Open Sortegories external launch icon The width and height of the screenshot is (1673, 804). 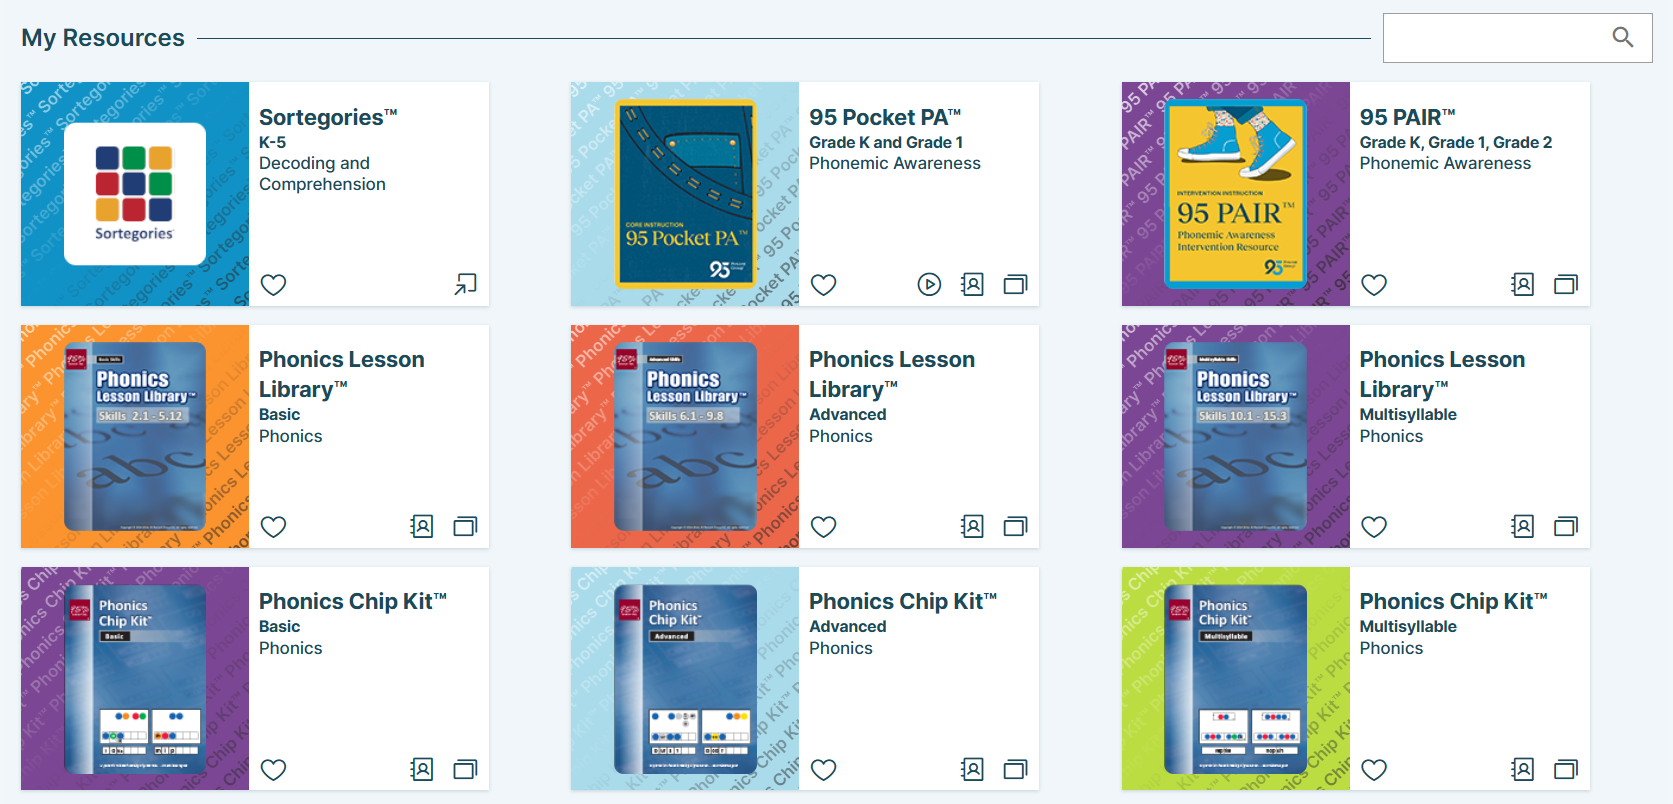(x=465, y=284)
